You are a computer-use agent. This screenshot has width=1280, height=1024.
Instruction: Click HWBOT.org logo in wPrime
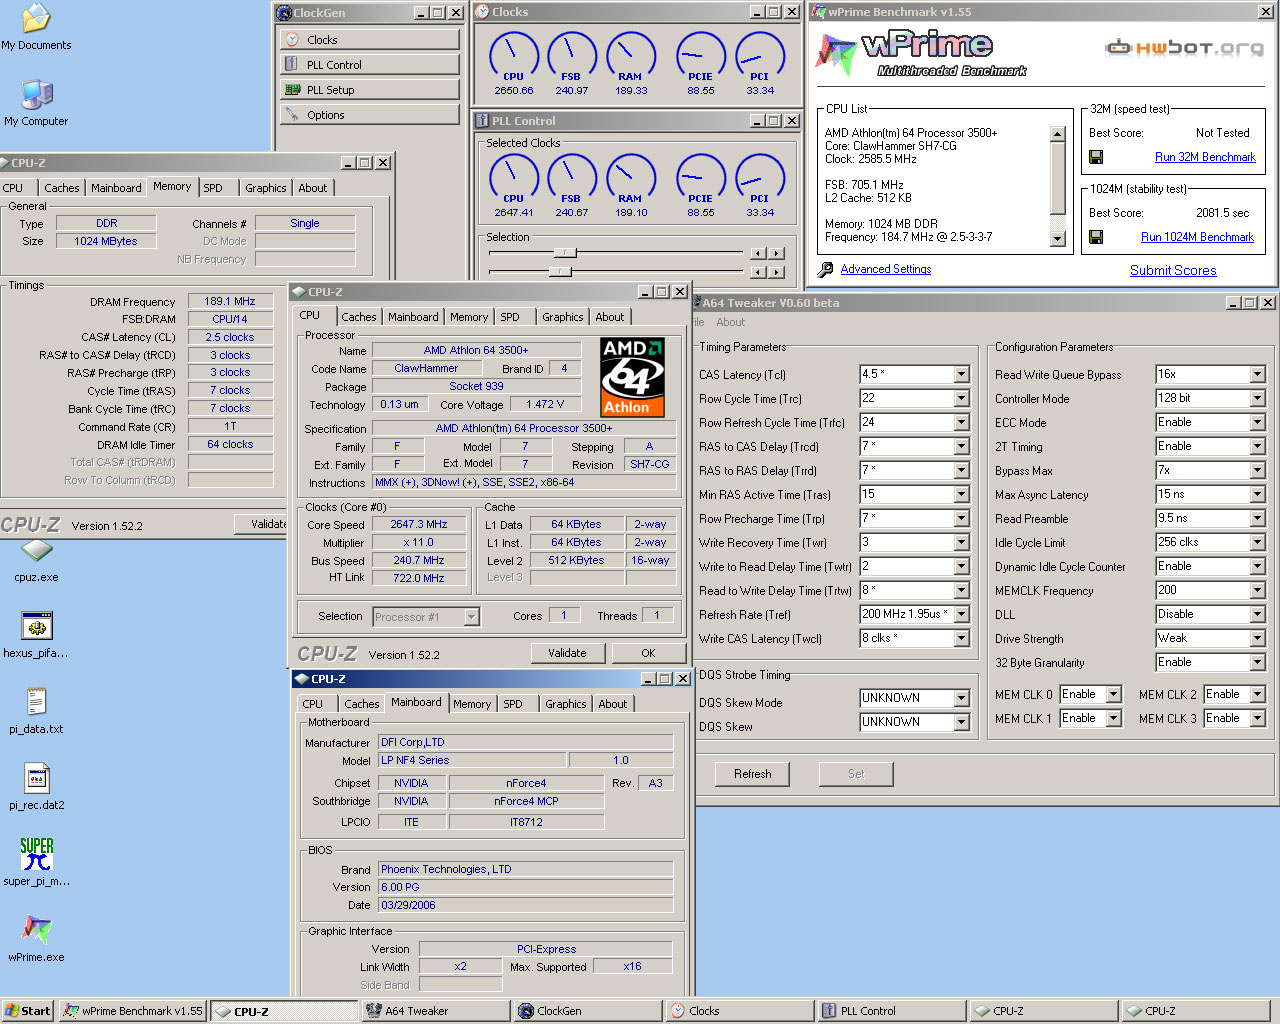1184,47
